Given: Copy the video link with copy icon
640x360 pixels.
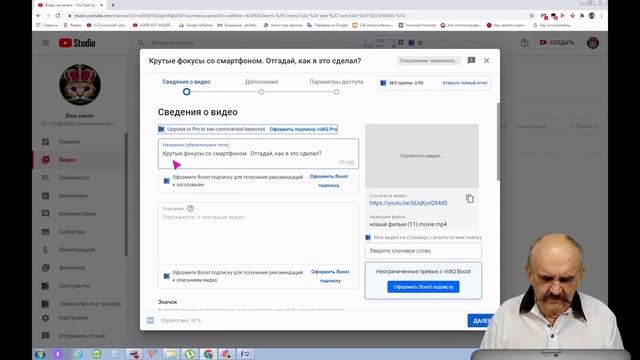Looking at the screenshot, I should [470, 199].
